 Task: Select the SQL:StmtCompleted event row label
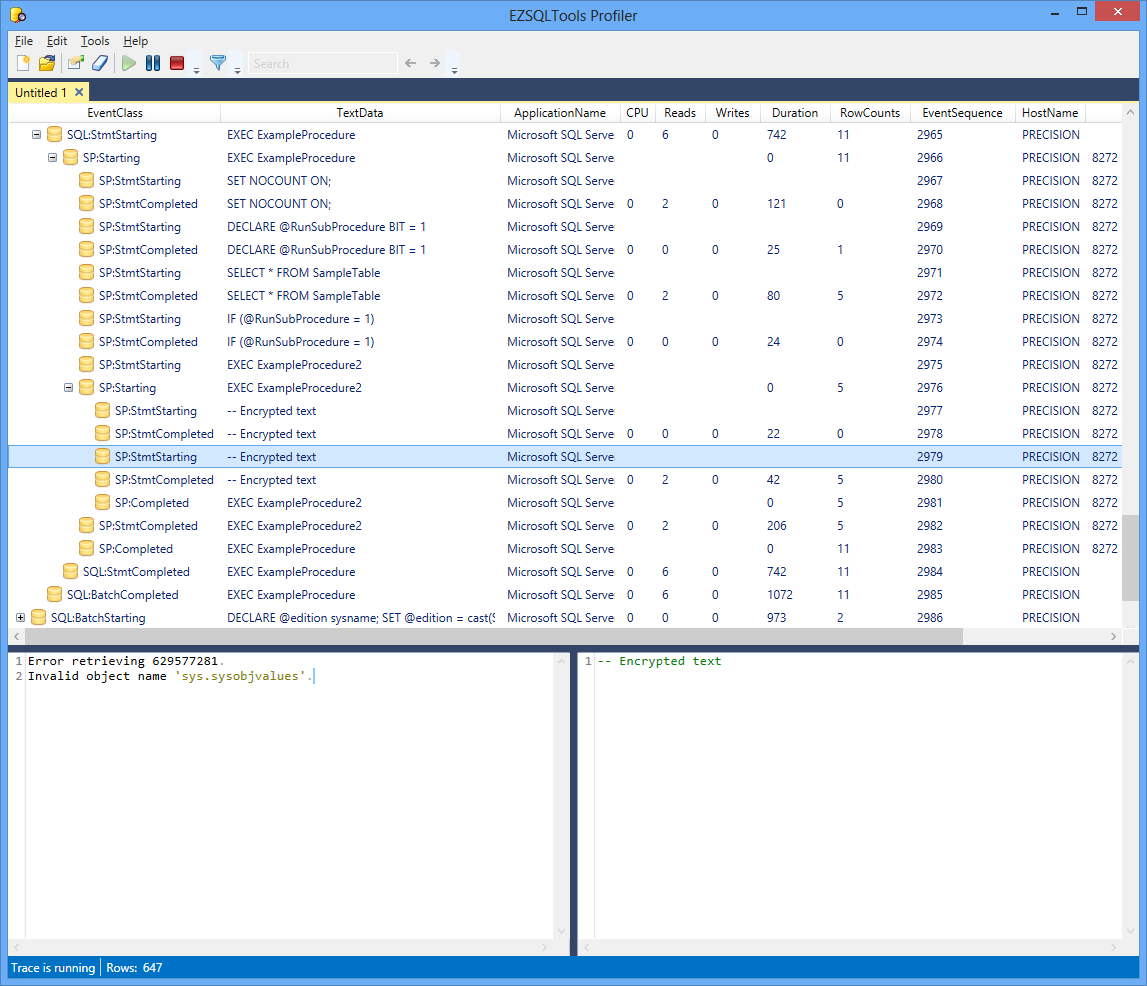tap(136, 571)
